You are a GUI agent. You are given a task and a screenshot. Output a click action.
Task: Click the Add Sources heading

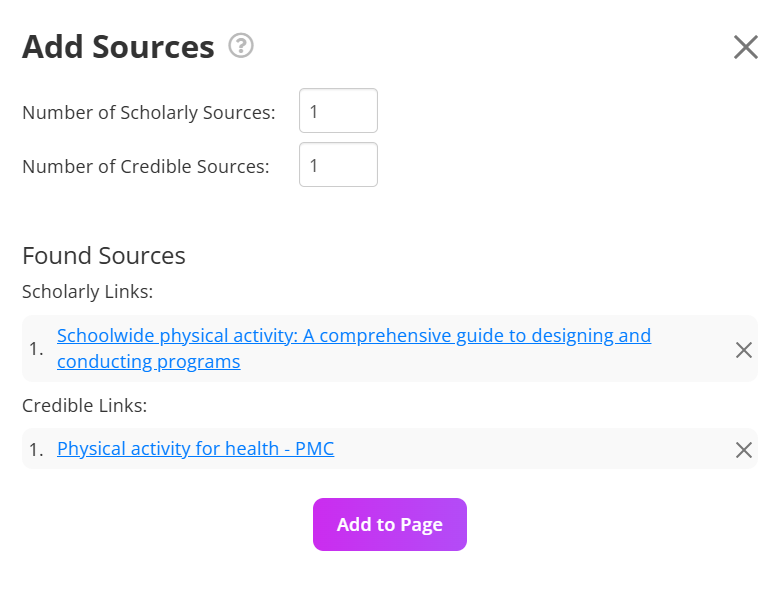[118, 47]
